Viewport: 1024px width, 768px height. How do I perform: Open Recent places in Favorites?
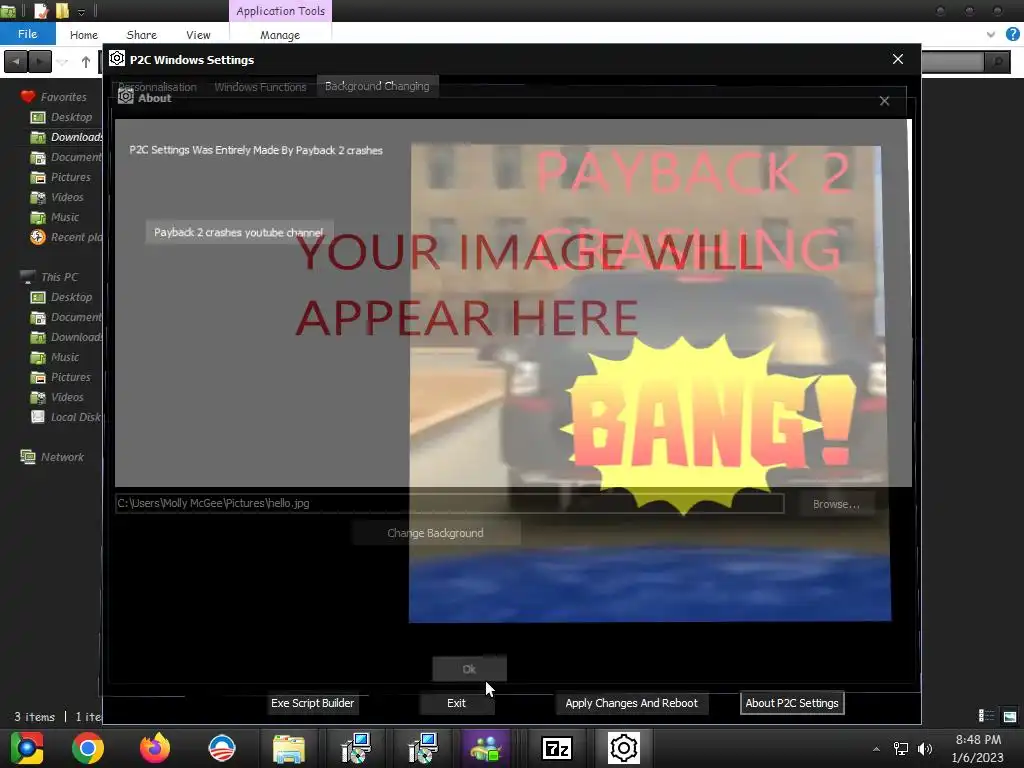pos(65,237)
